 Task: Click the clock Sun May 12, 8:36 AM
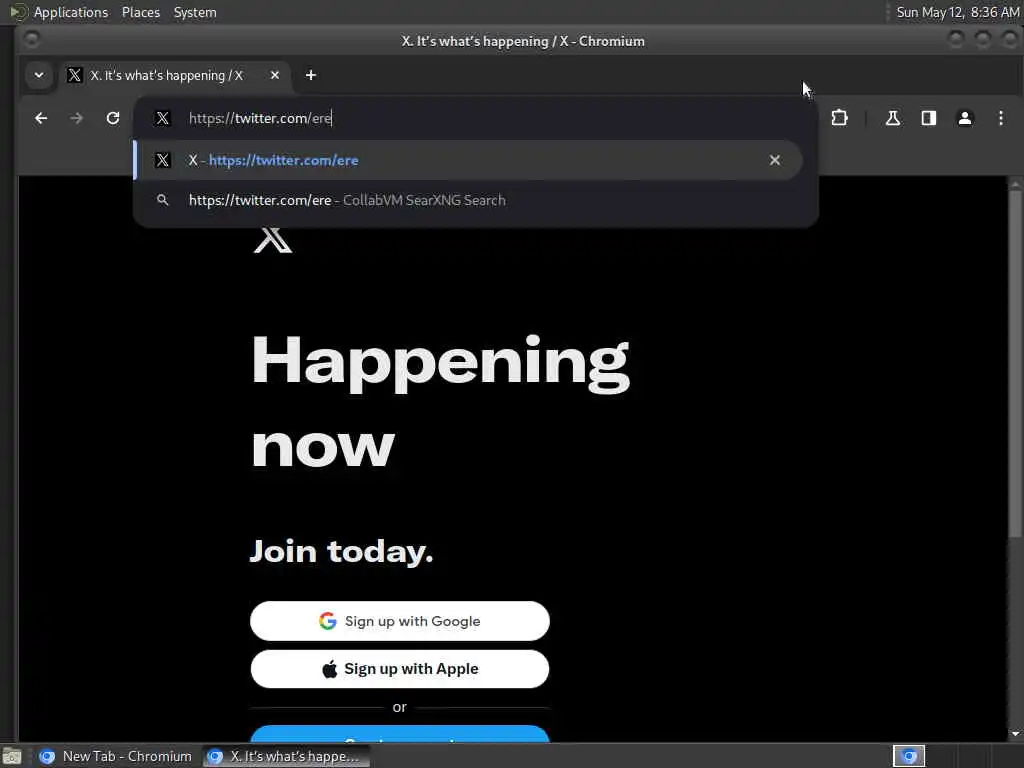point(957,12)
